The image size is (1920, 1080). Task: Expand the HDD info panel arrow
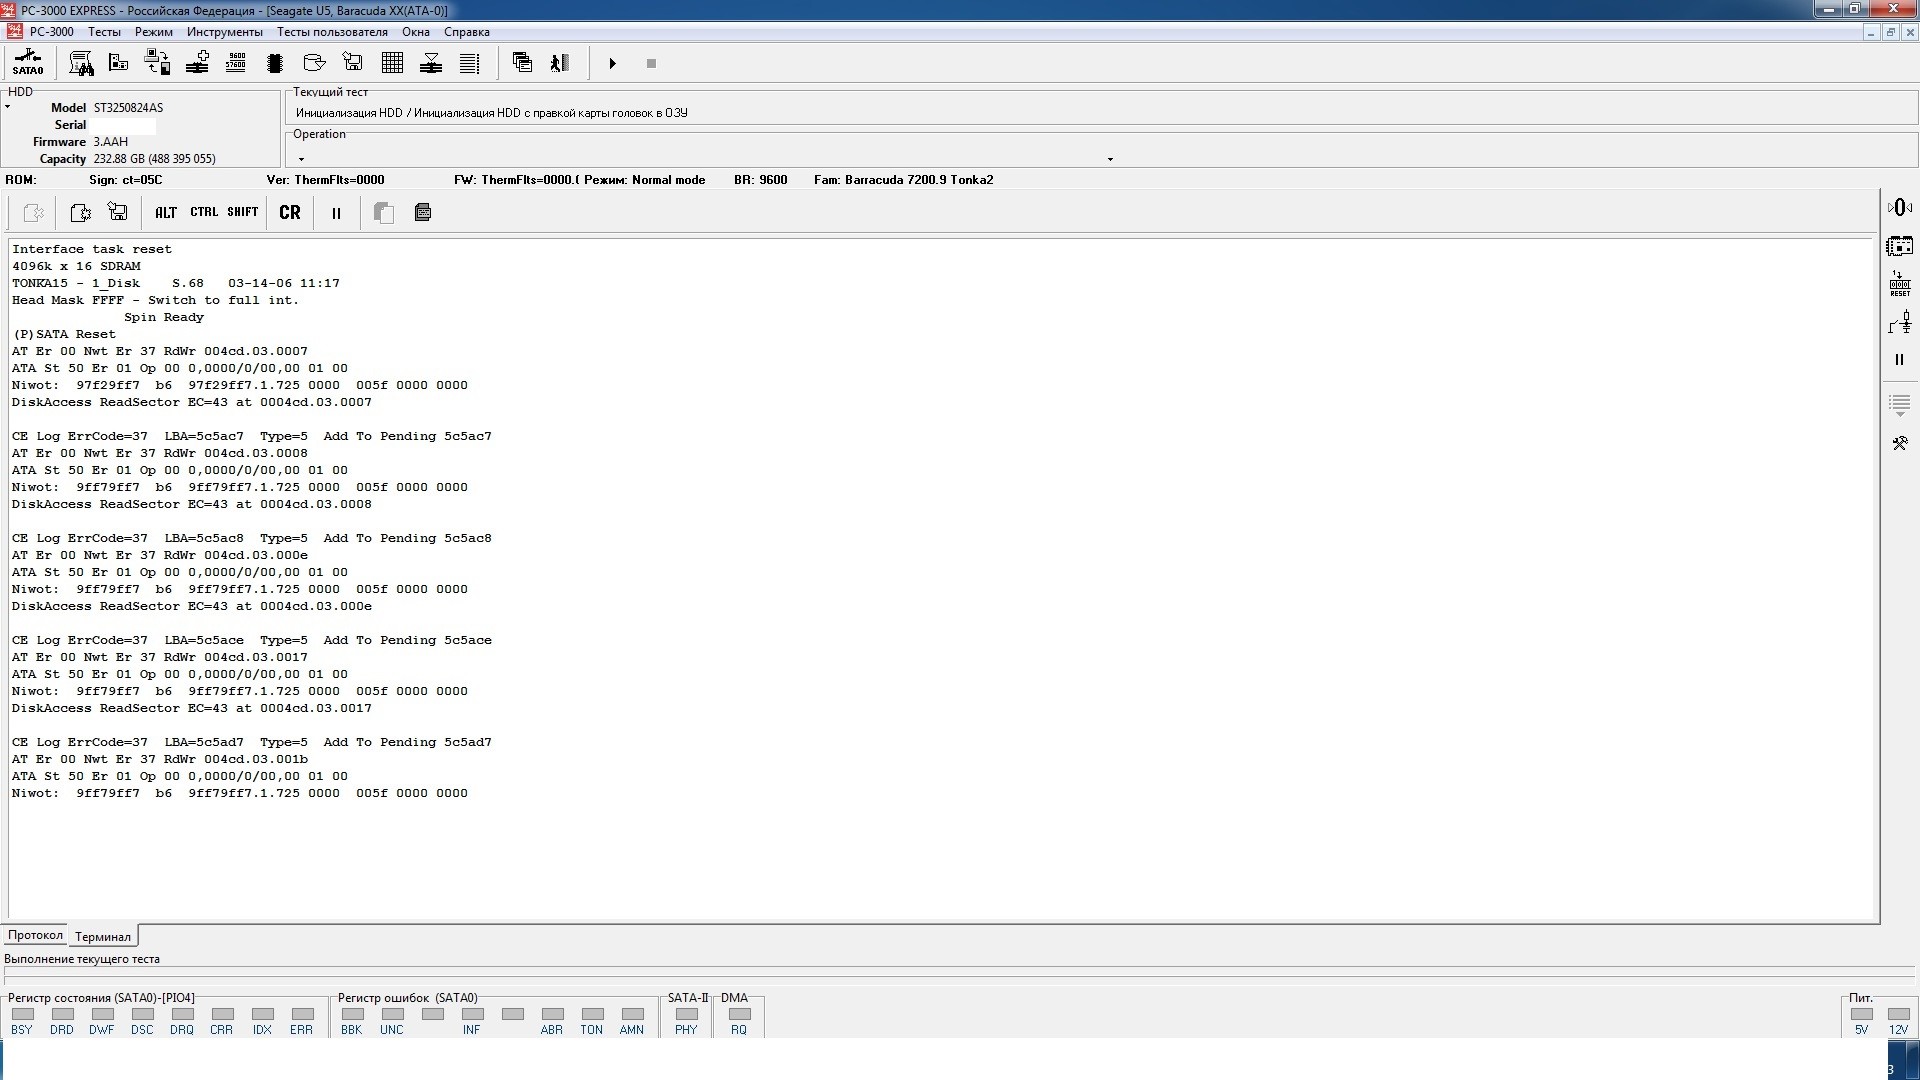[x=7, y=107]
